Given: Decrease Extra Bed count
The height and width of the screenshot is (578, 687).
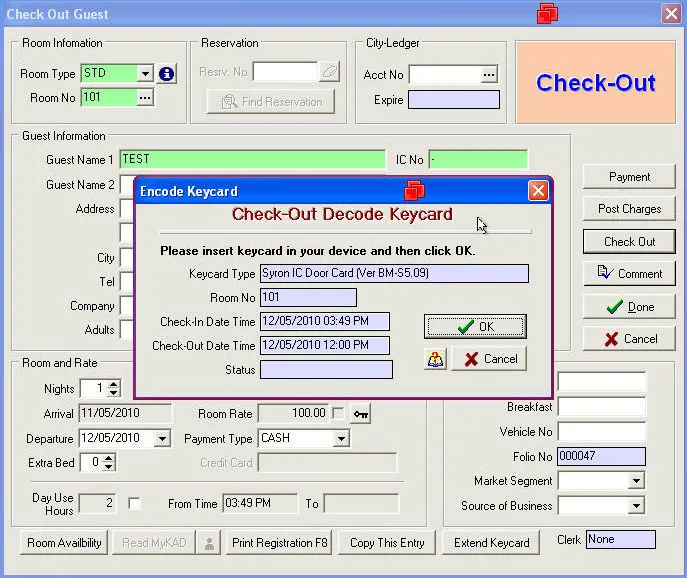Looking at the screenshot, I should pos(109,466).
